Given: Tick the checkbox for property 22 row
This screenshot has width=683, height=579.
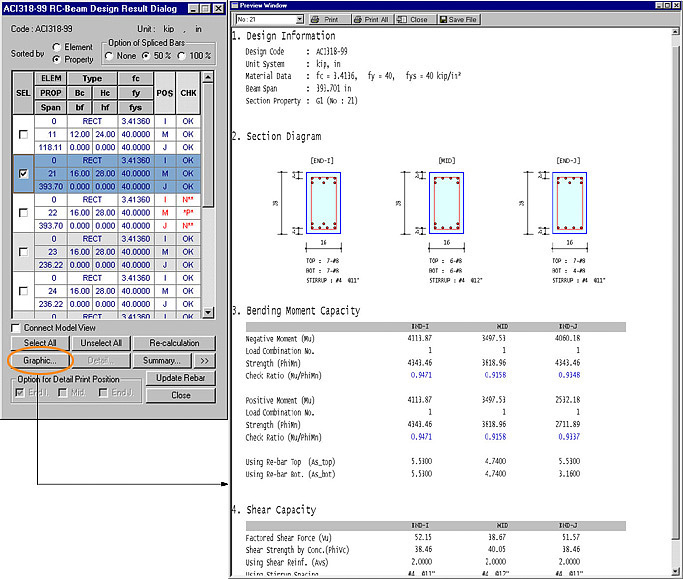Looking at the screenshot, I should tap(23, 212).
